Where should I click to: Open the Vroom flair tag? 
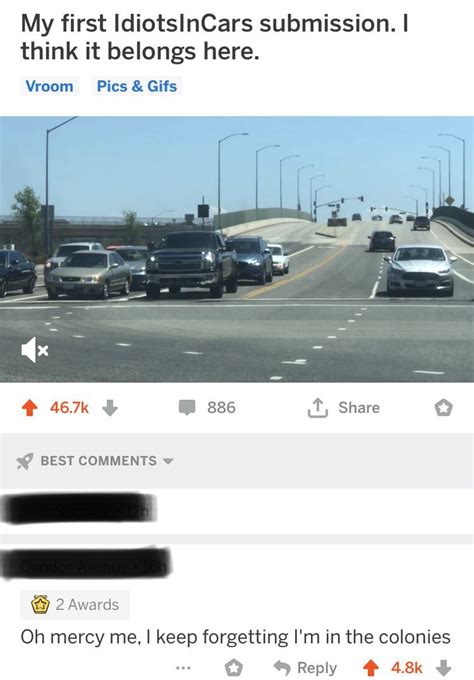(x=49, y=86)
